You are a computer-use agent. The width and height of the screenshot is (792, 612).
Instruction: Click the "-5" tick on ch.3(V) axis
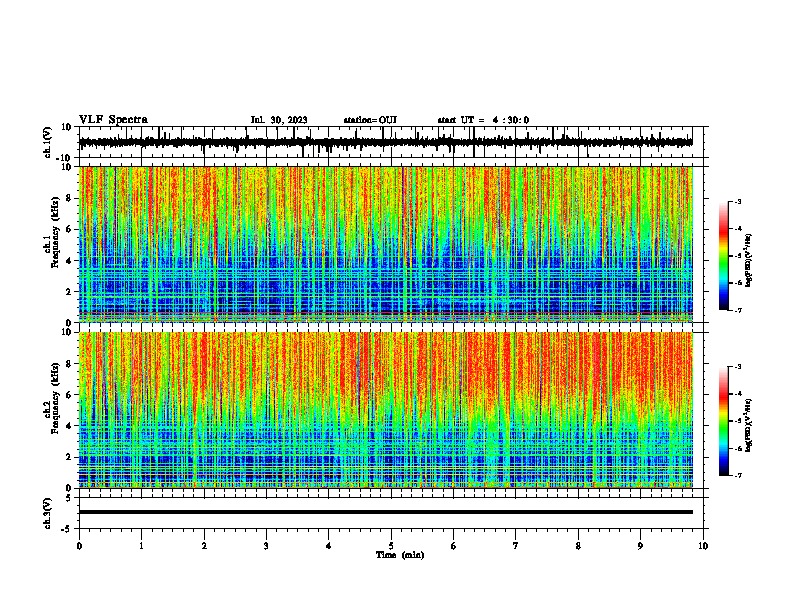tap(67, 529)
